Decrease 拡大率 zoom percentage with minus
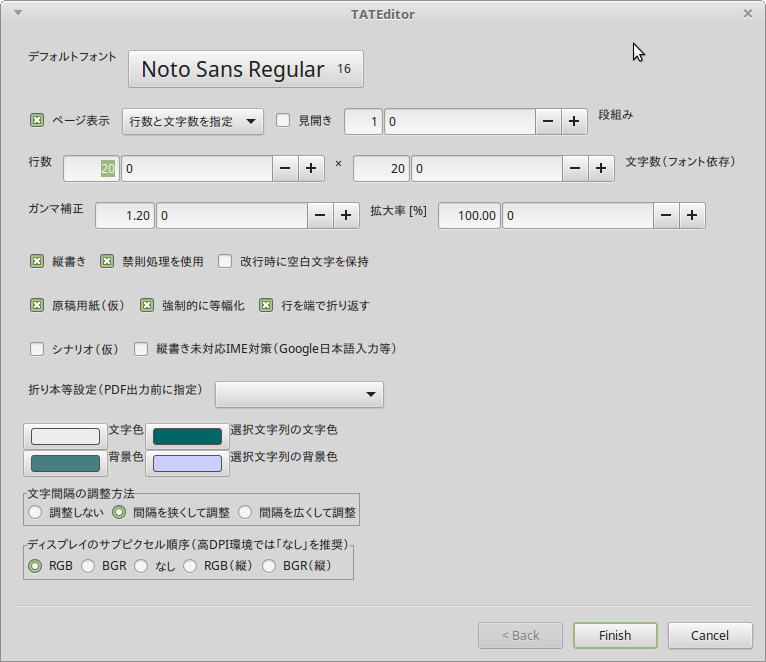 pos(667,215)
